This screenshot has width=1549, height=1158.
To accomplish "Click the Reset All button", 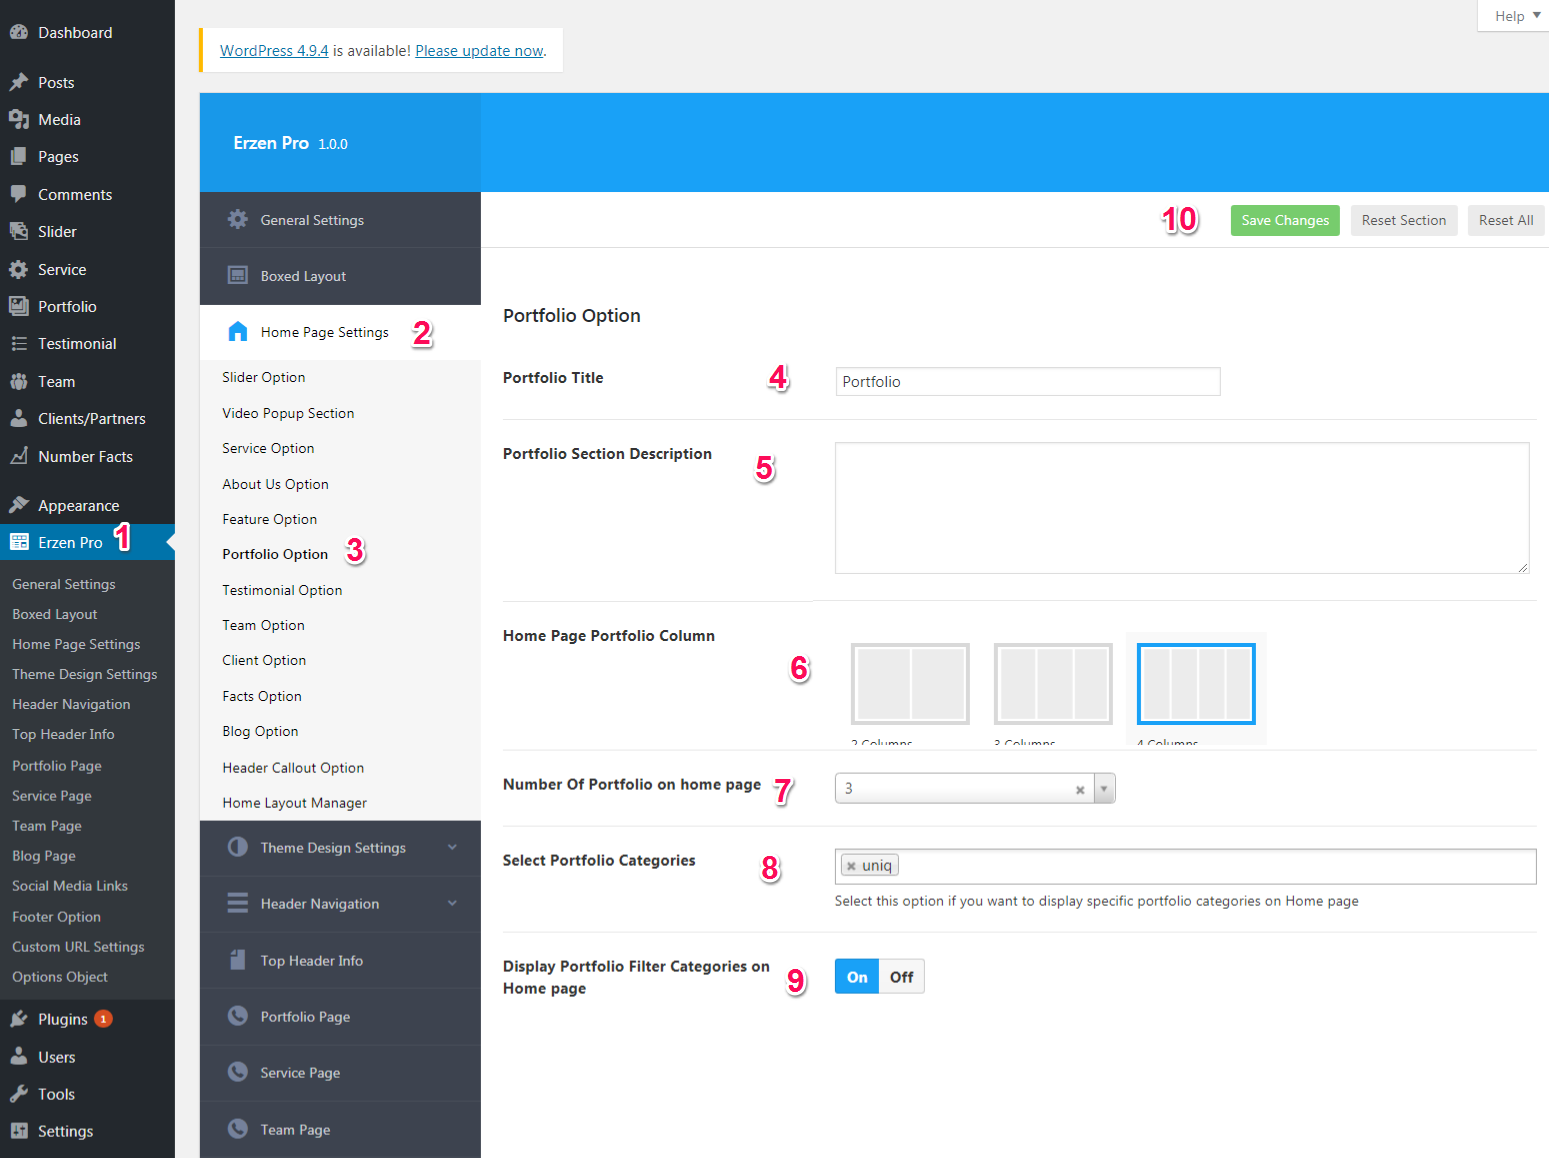I will [1506, 220].
